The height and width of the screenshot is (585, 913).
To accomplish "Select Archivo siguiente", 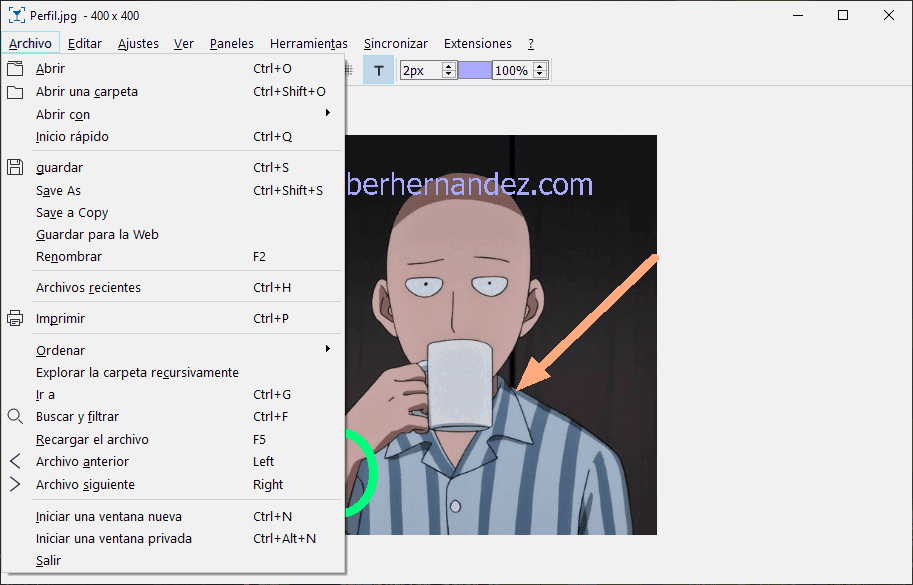I will pos(173,484).
